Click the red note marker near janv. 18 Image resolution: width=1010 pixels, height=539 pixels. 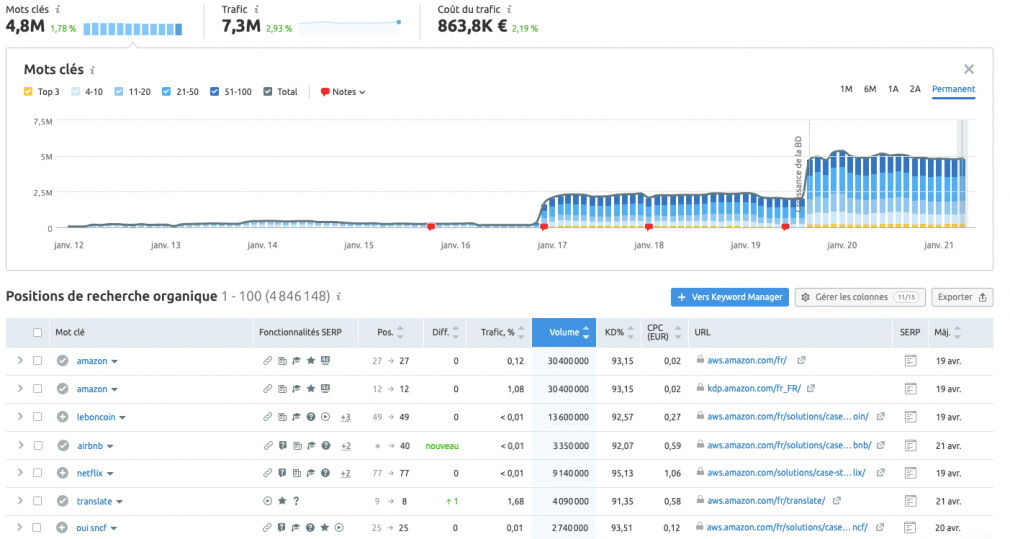point(649,227)
